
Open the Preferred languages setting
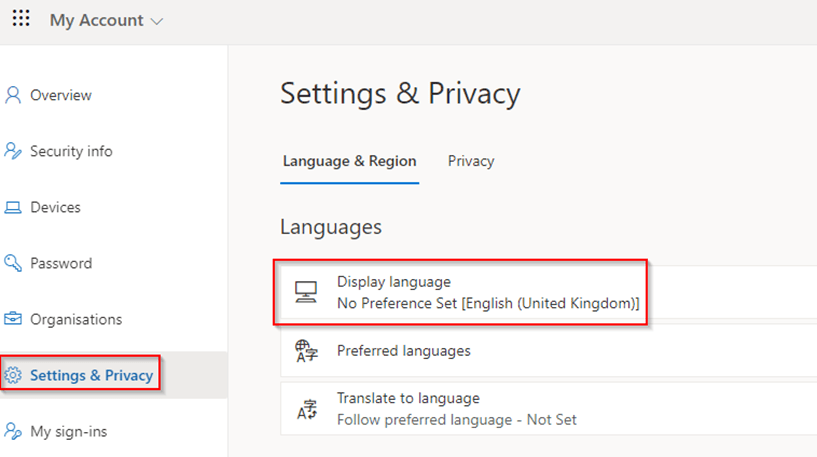404,351
